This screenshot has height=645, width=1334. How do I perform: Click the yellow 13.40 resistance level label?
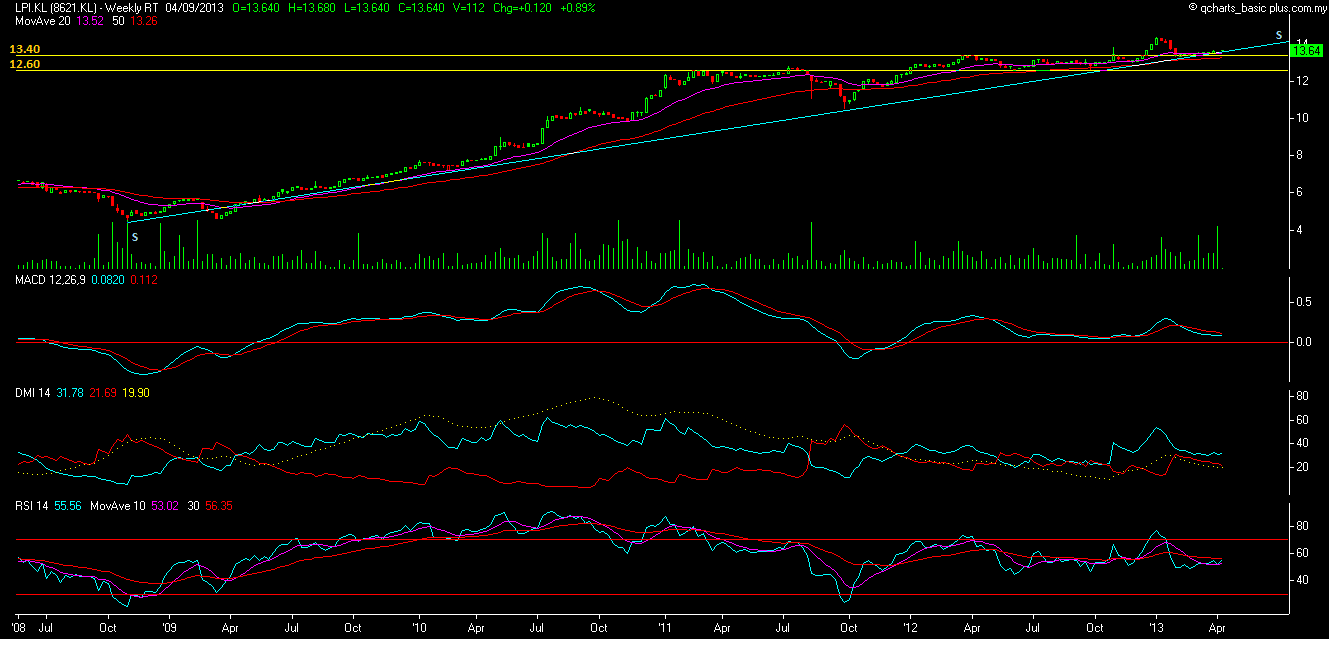(x=22, y=48)
